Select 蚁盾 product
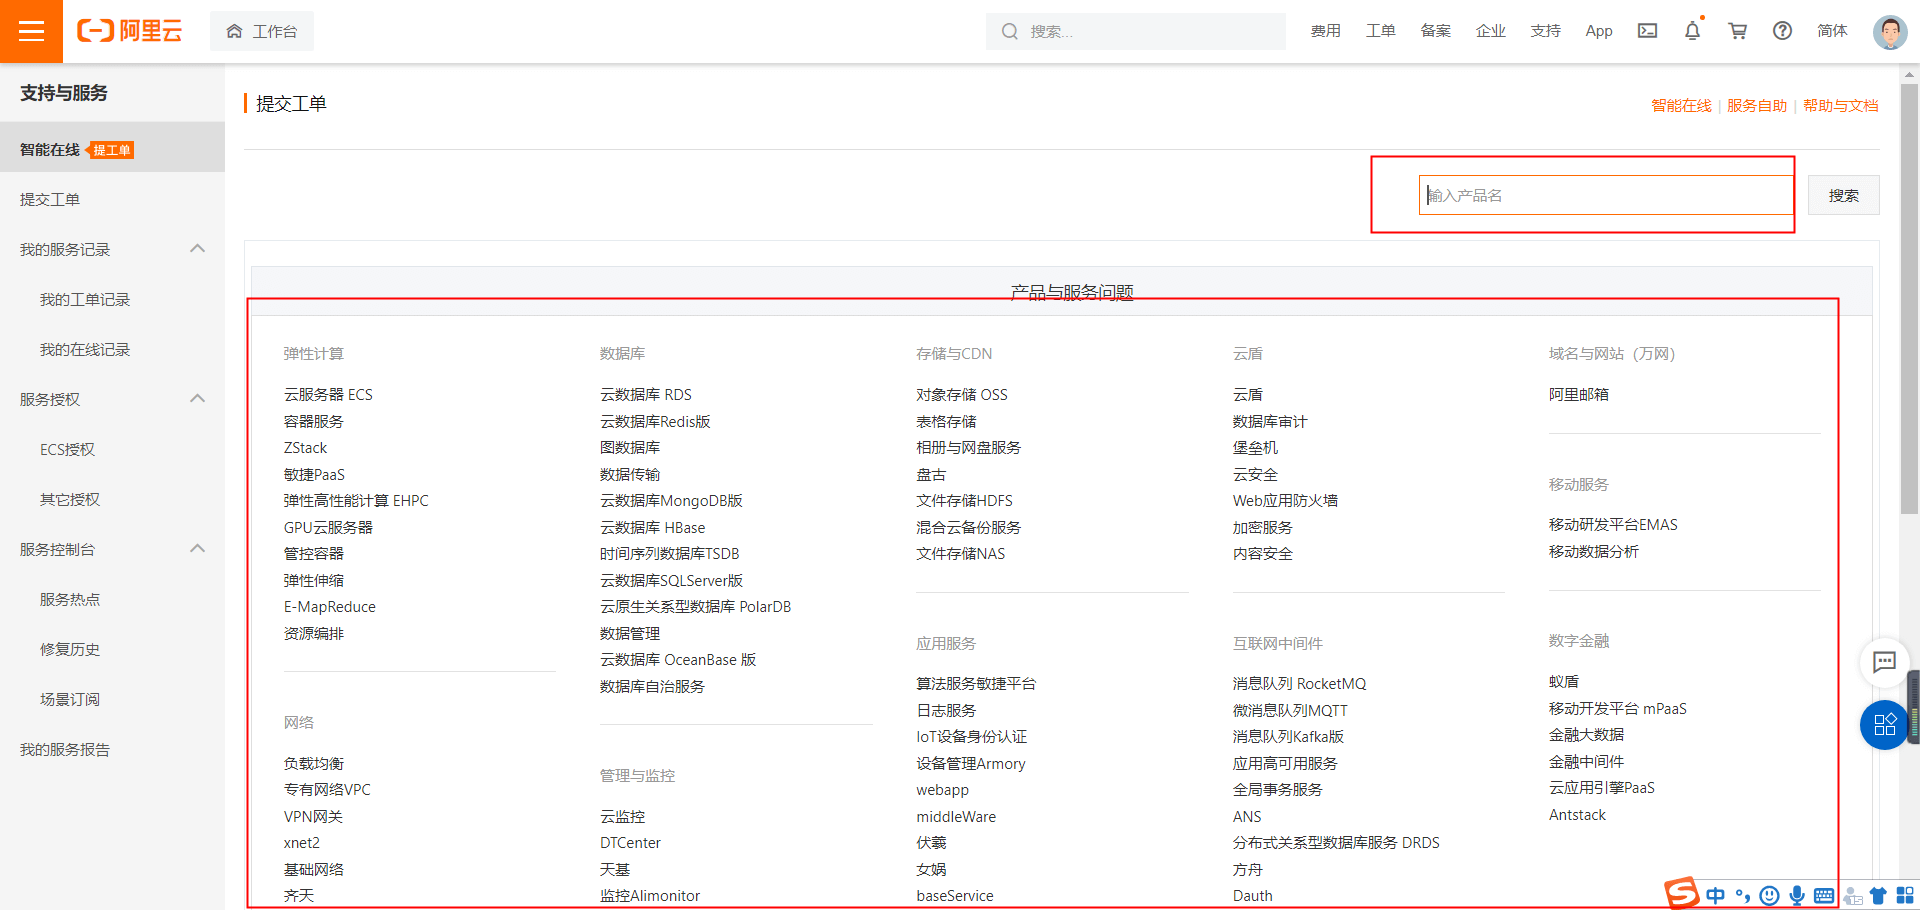1920x910 pixels. pyautogui.click(x=1564, y=682)
